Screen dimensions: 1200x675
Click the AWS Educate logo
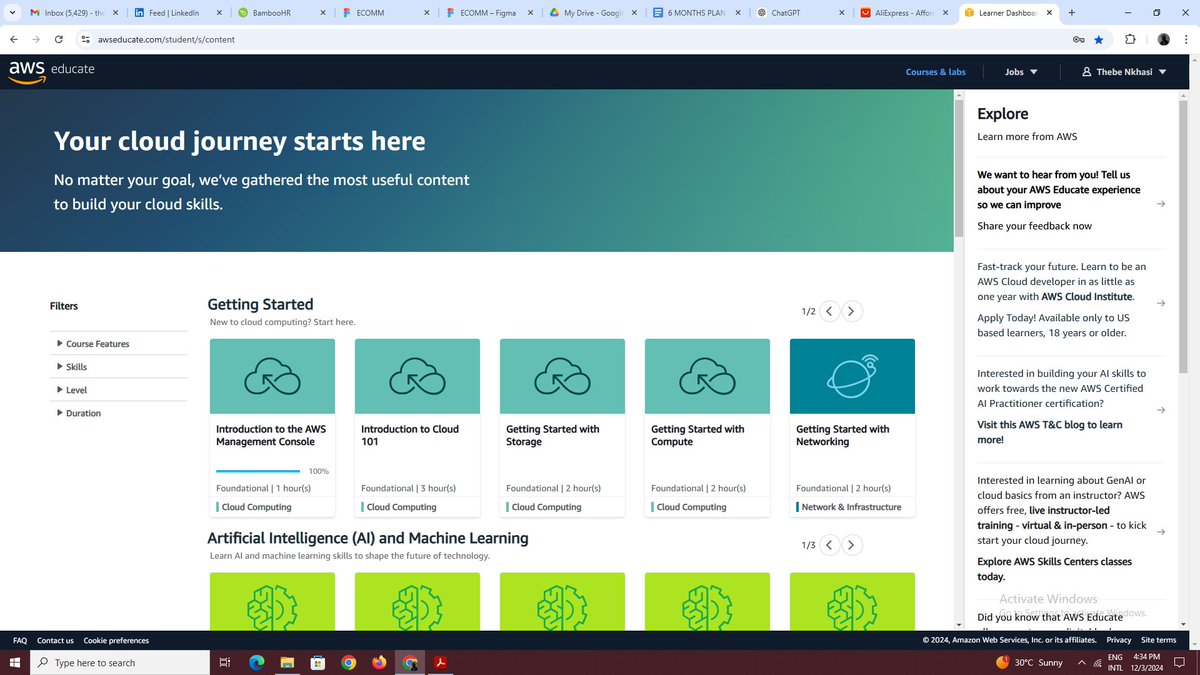point(51,71)
